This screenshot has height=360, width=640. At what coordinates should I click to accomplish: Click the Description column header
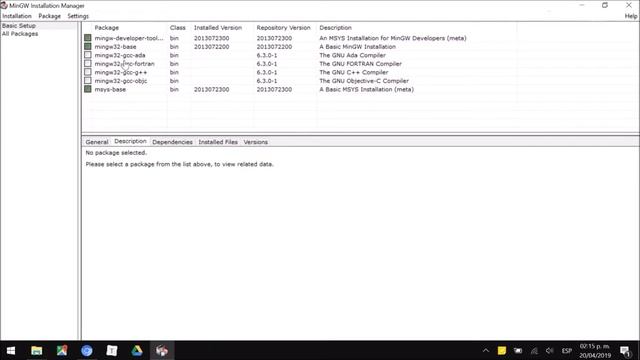(x=335, y=28)
